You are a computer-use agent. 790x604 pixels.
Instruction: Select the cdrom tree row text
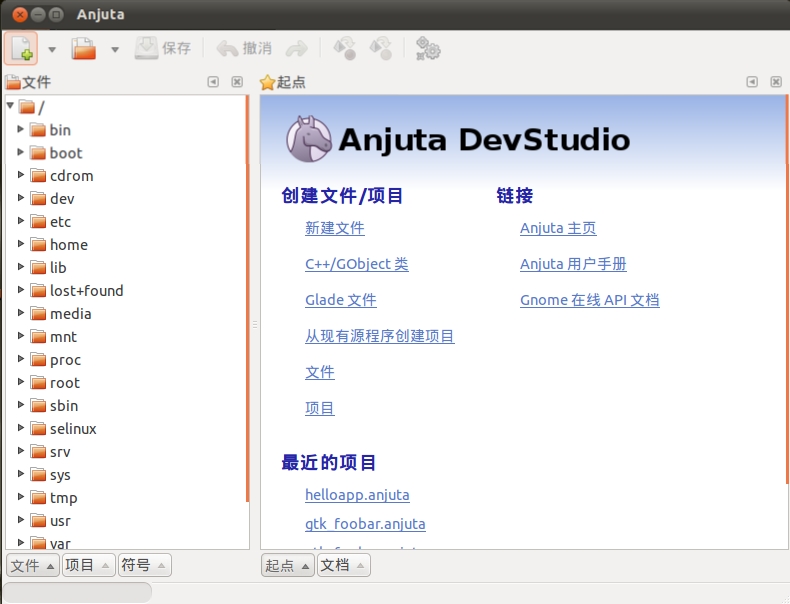[72, 175]
